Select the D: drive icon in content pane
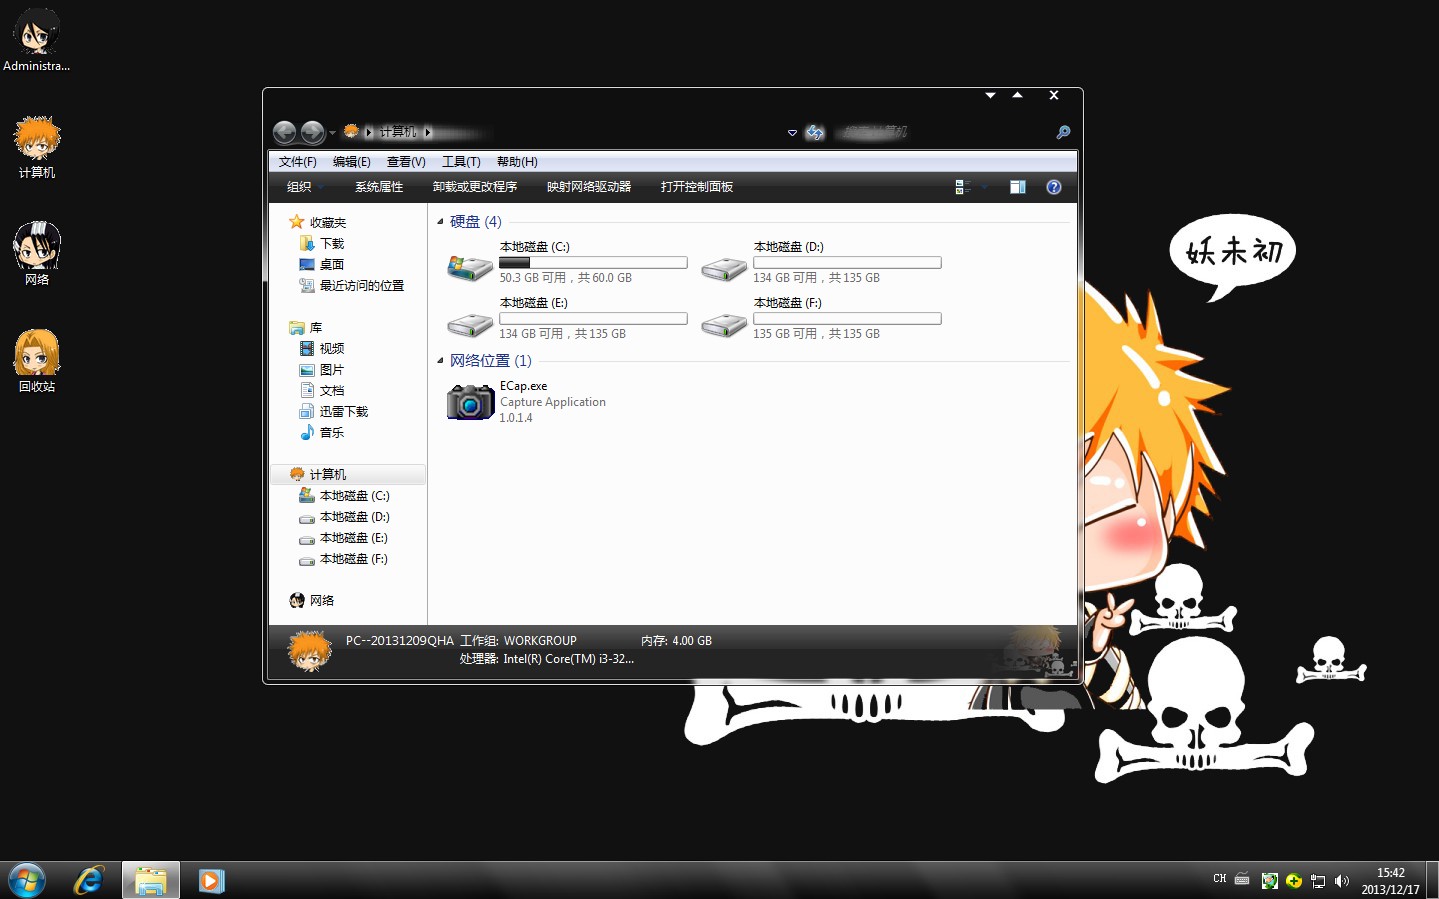Image resolution: width=1439 pixels, height=899 pixels. point(724,269)
